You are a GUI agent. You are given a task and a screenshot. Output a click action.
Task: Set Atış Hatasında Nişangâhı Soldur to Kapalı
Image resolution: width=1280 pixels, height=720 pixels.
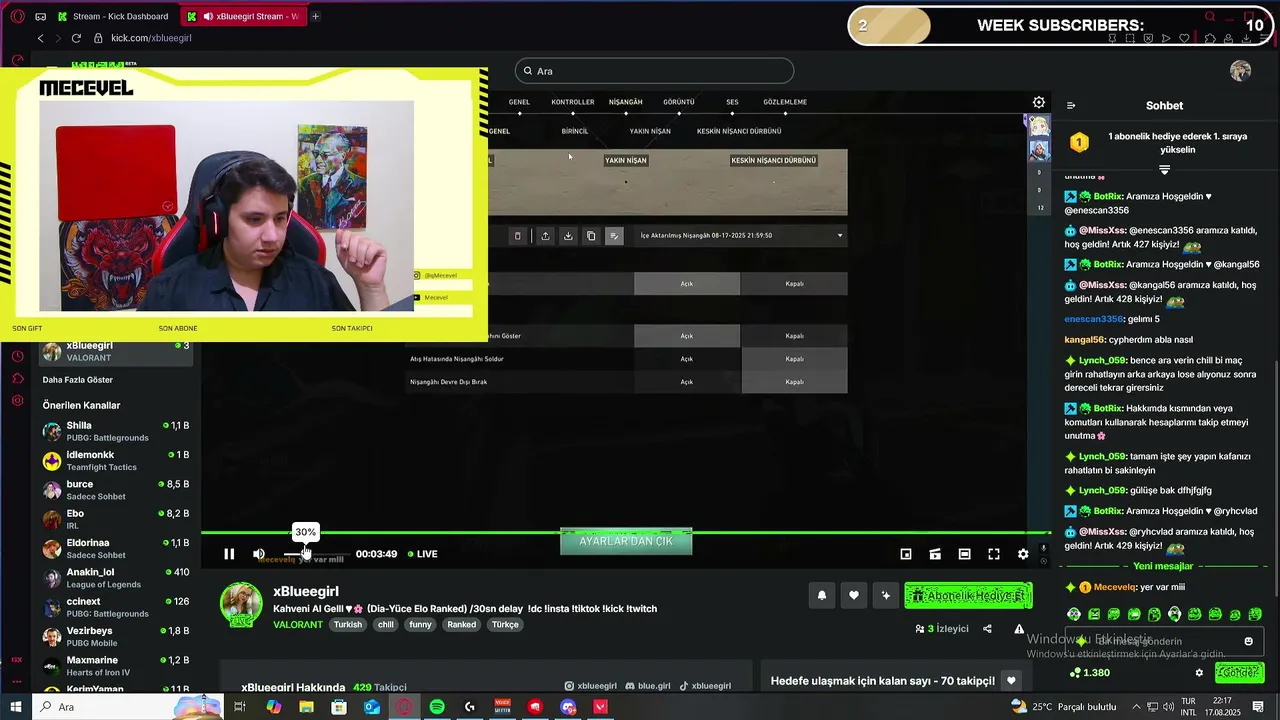795,359
